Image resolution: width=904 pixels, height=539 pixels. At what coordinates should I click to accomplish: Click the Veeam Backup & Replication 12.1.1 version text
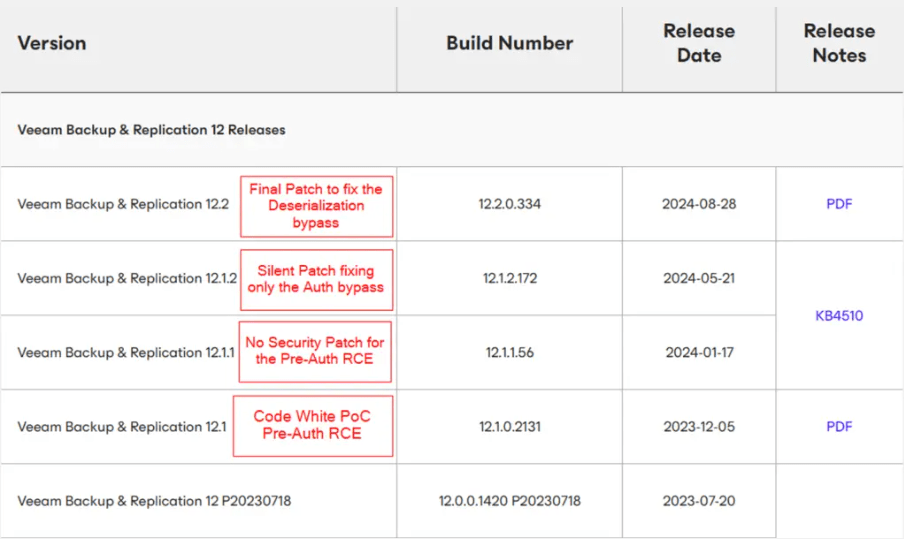point(126,352)
